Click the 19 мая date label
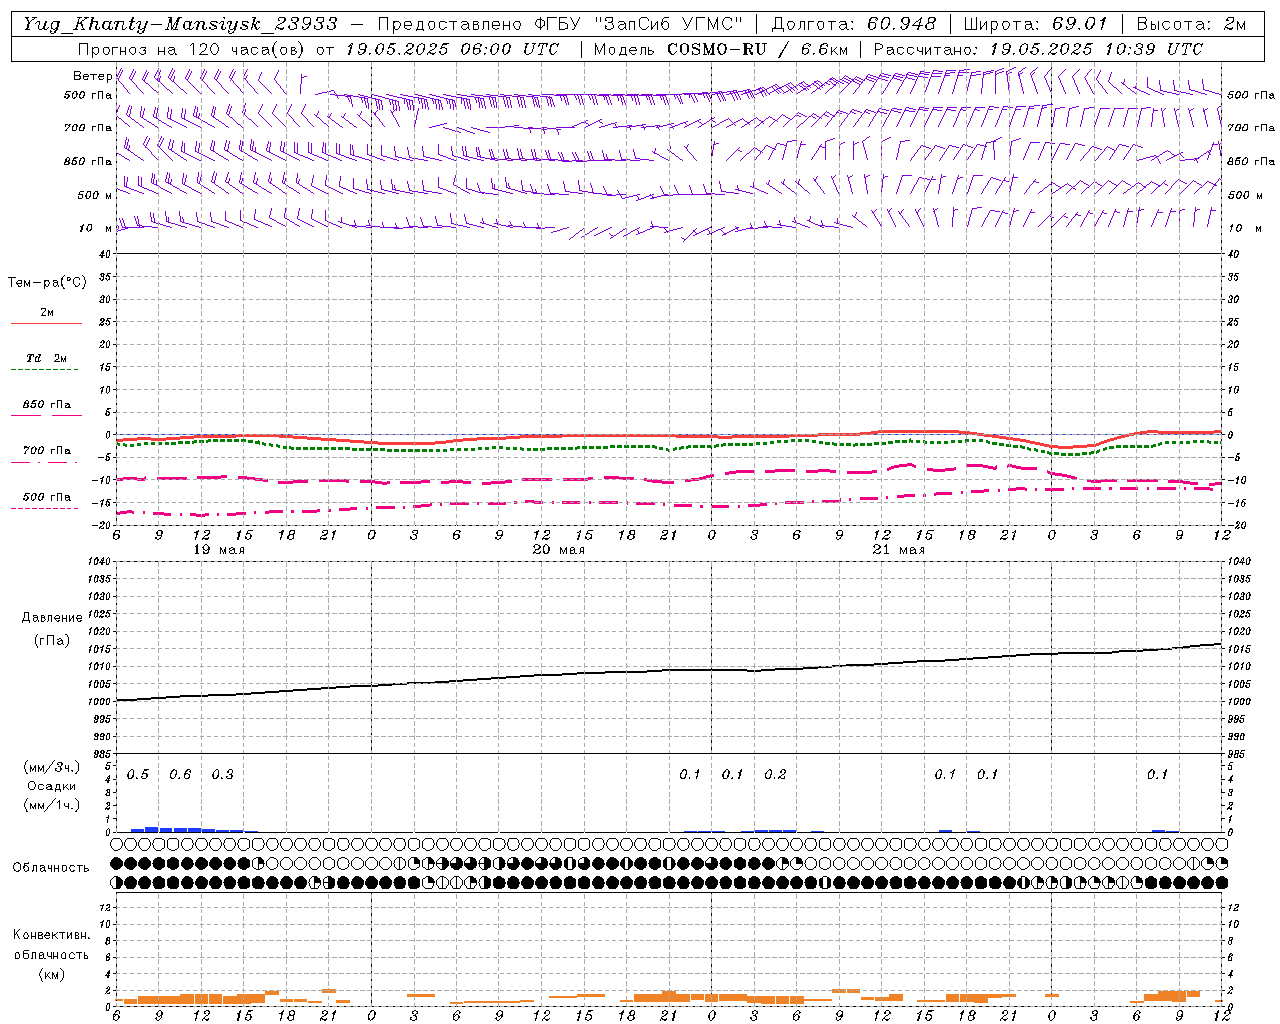The width and height of the screenshot is (1280, 1024). point(219,550)
